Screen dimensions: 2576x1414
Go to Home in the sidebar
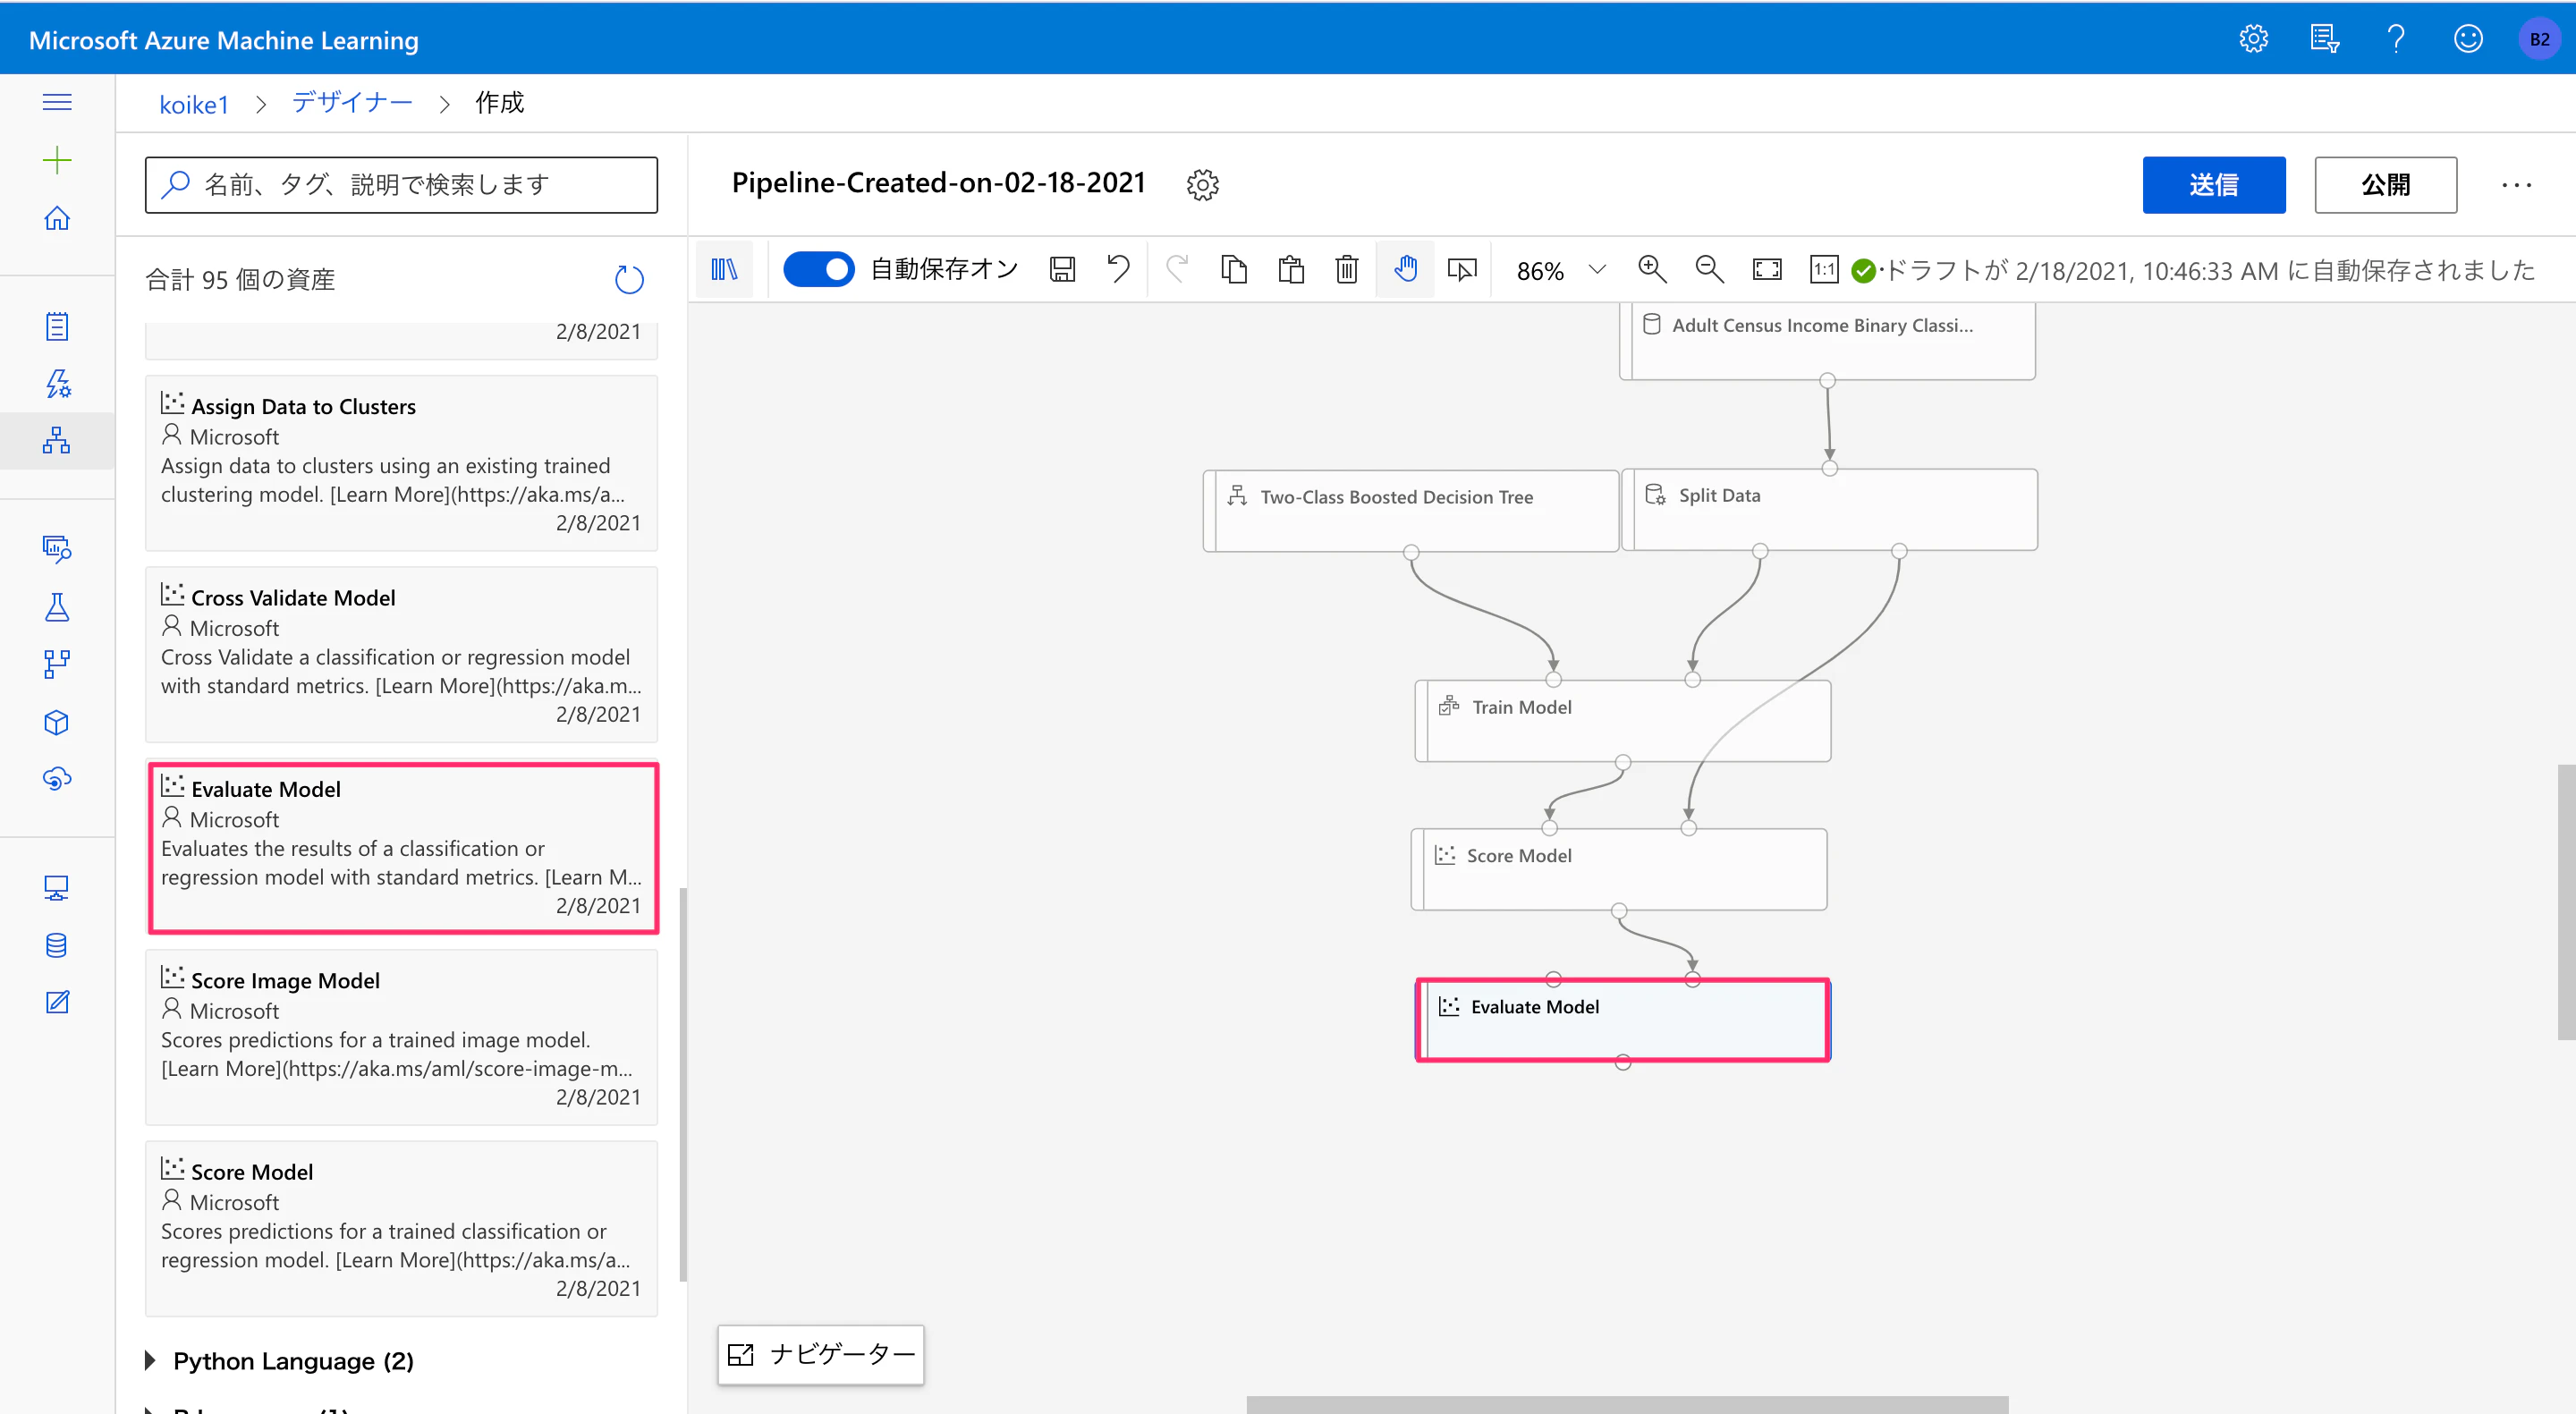[57, 218]
